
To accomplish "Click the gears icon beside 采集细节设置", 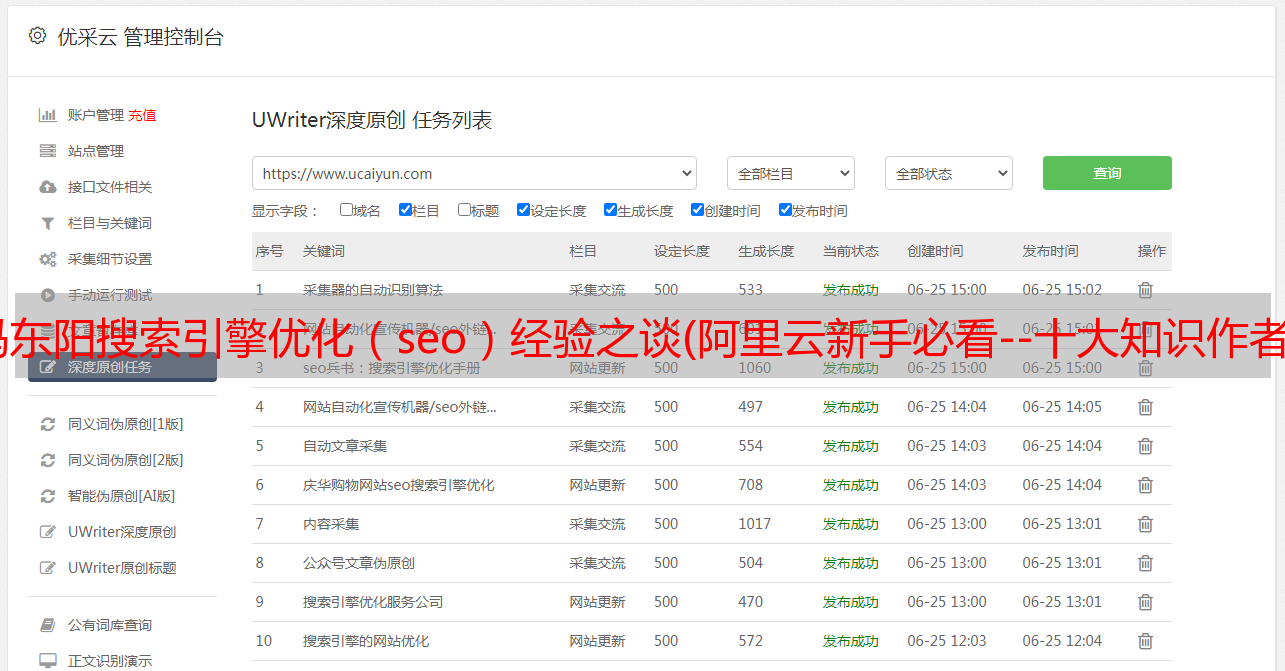I will 47,259.
